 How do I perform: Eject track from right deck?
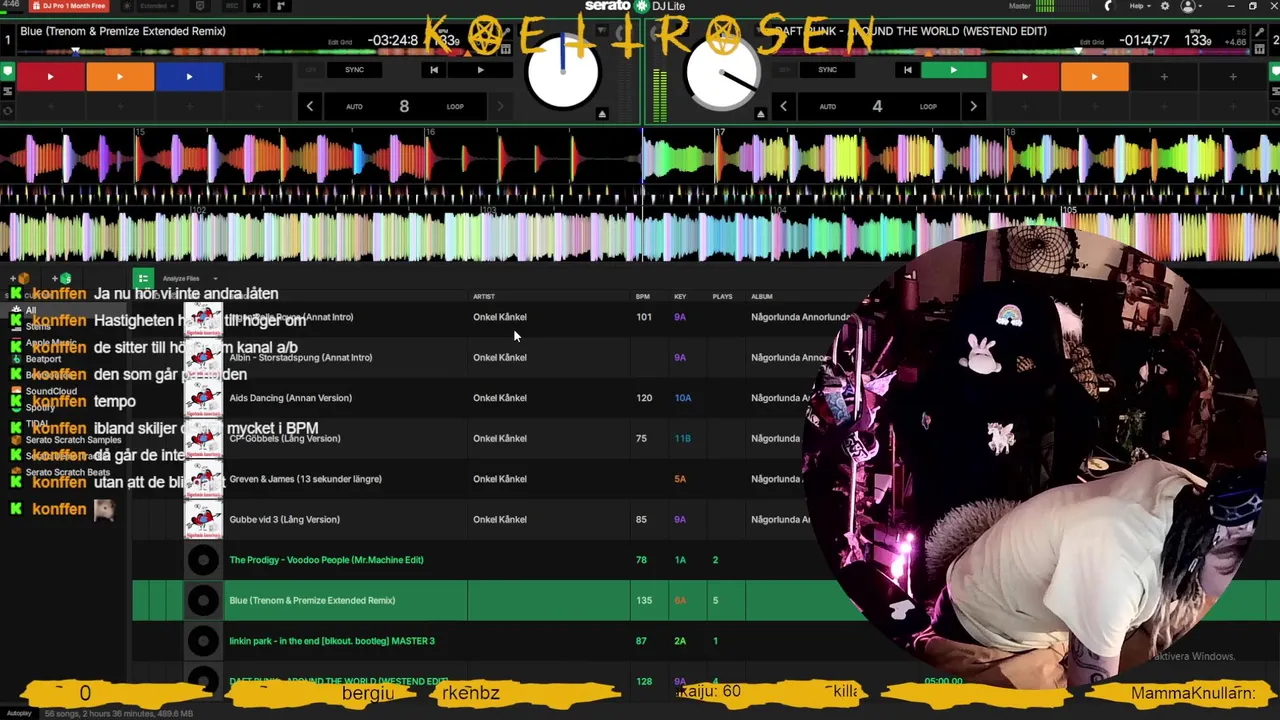pyautogui.click(x=761, y=114)
